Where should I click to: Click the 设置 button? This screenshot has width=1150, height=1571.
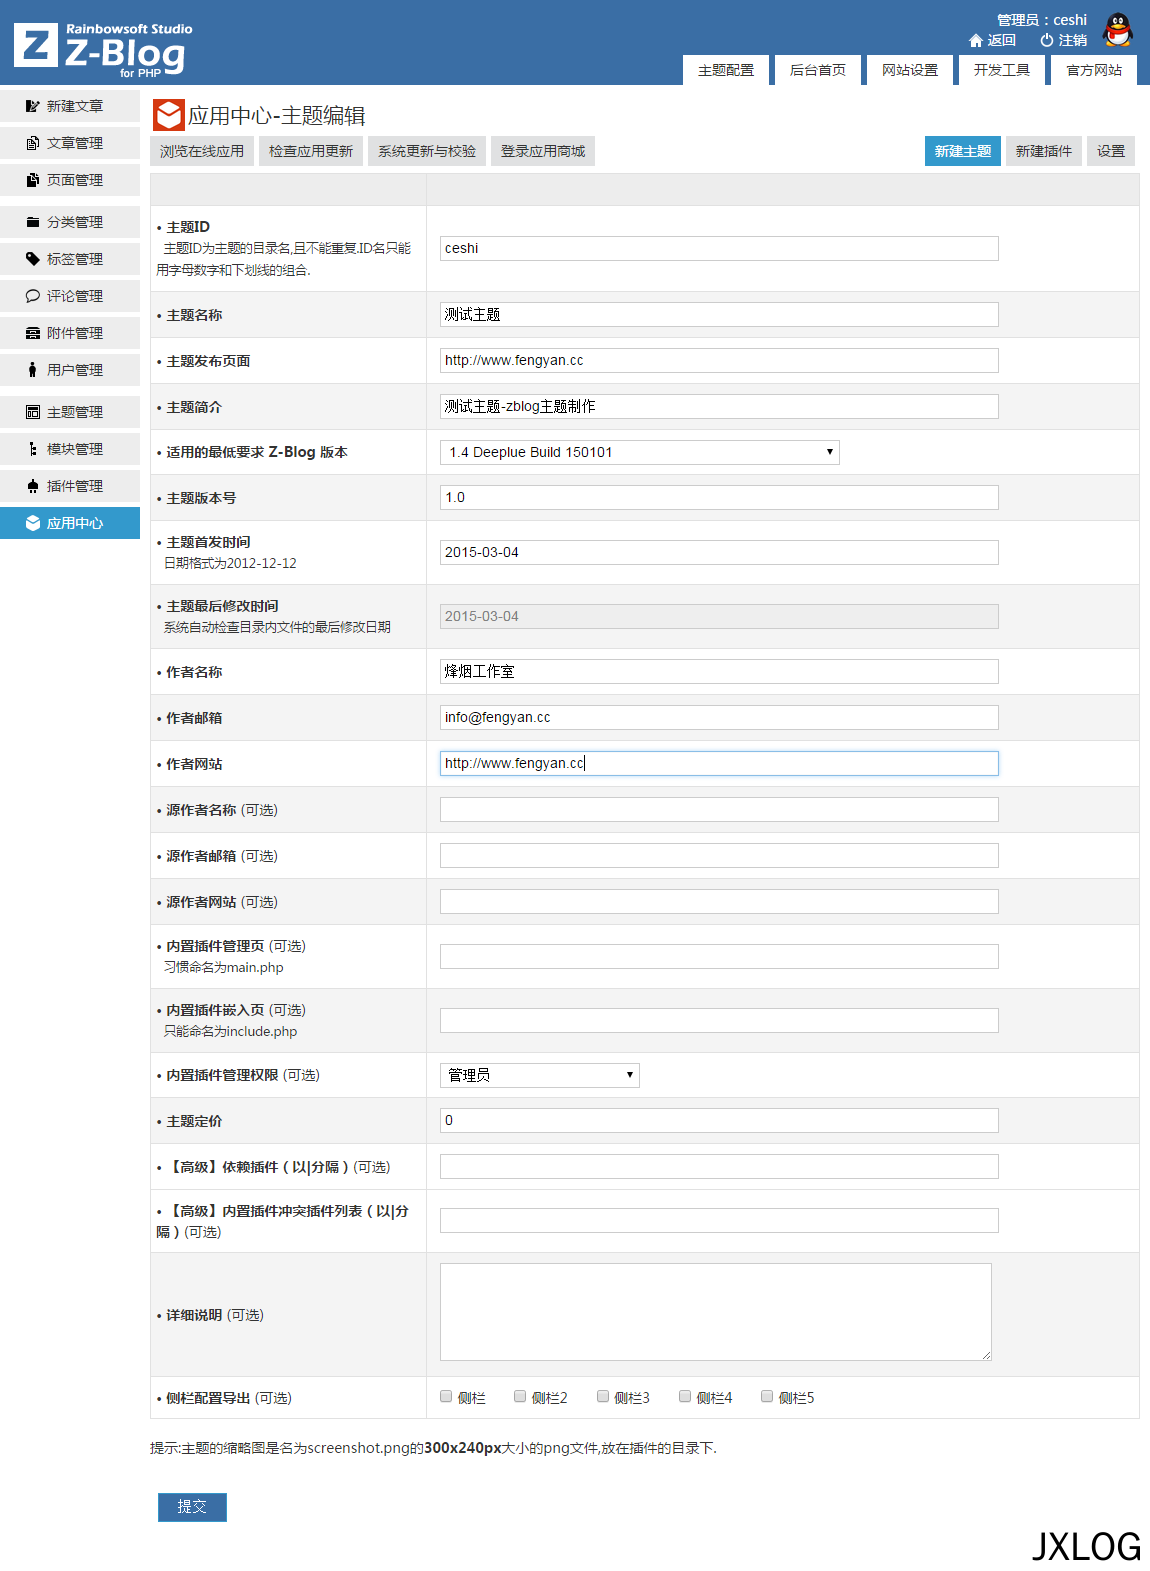(1111, 151)
